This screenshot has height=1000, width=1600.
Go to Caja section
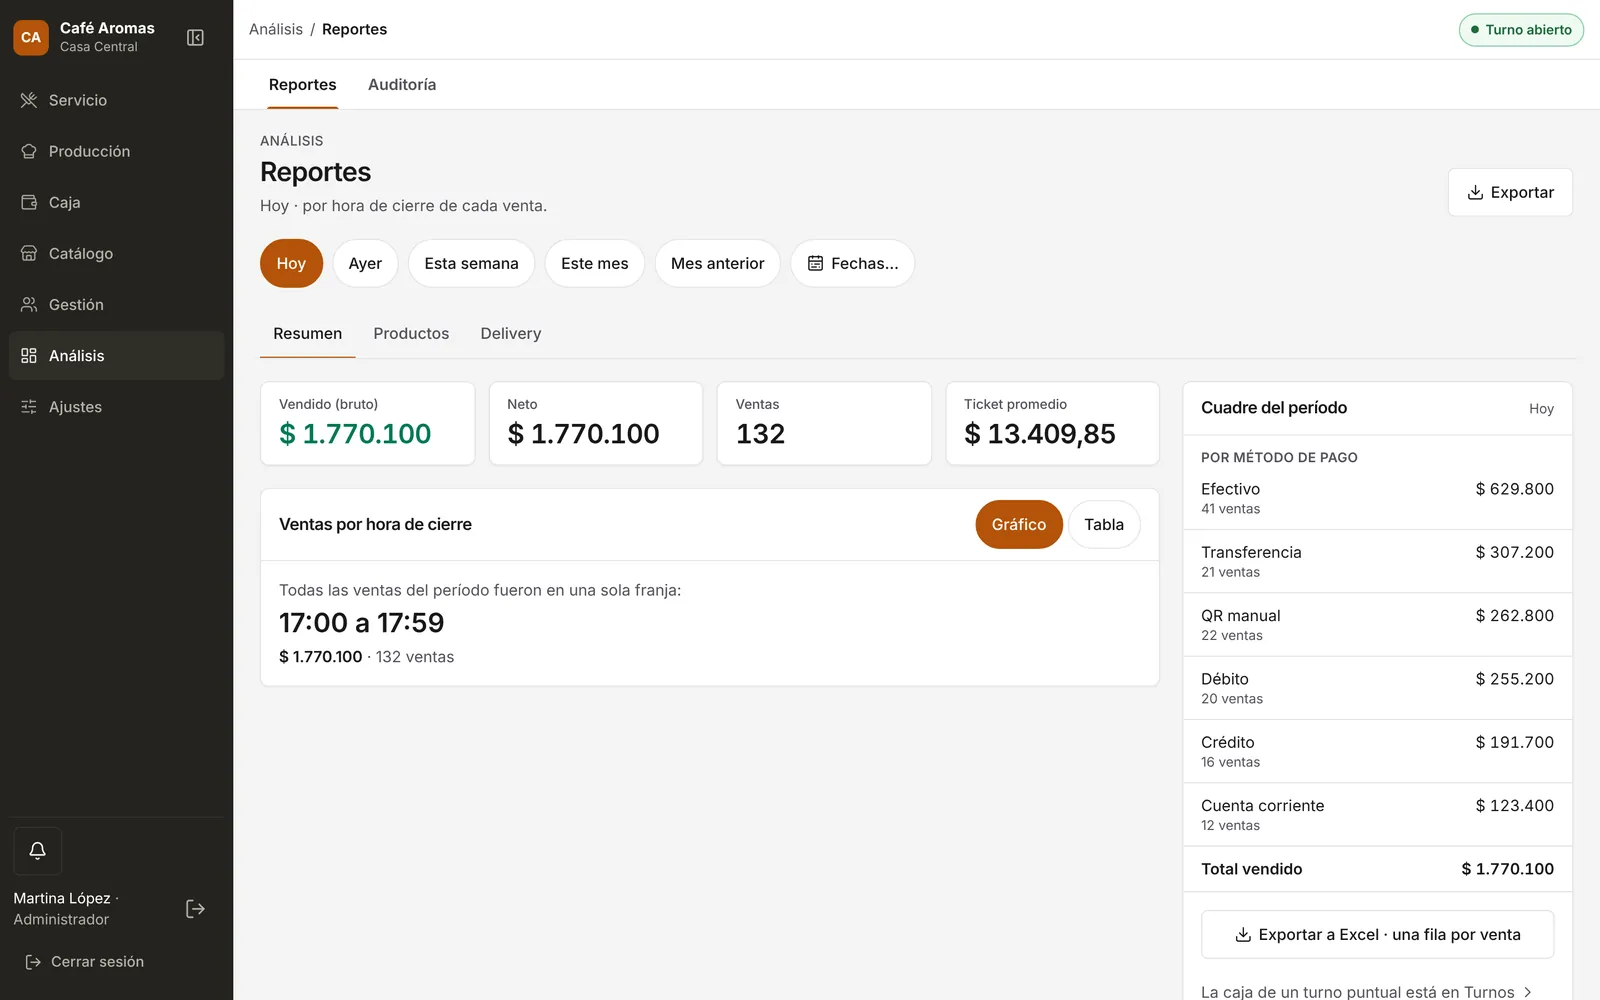click(x=116, y=202)
